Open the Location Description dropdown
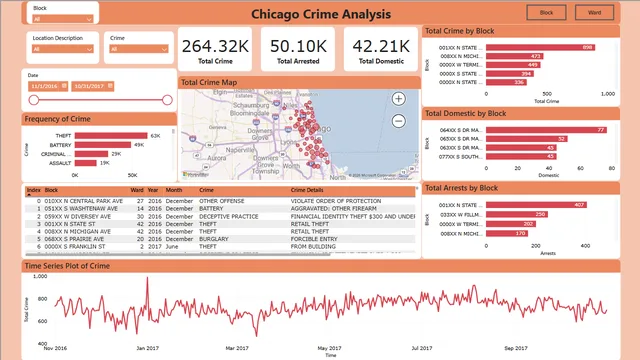Screen dimensions: 640x360 63,49
